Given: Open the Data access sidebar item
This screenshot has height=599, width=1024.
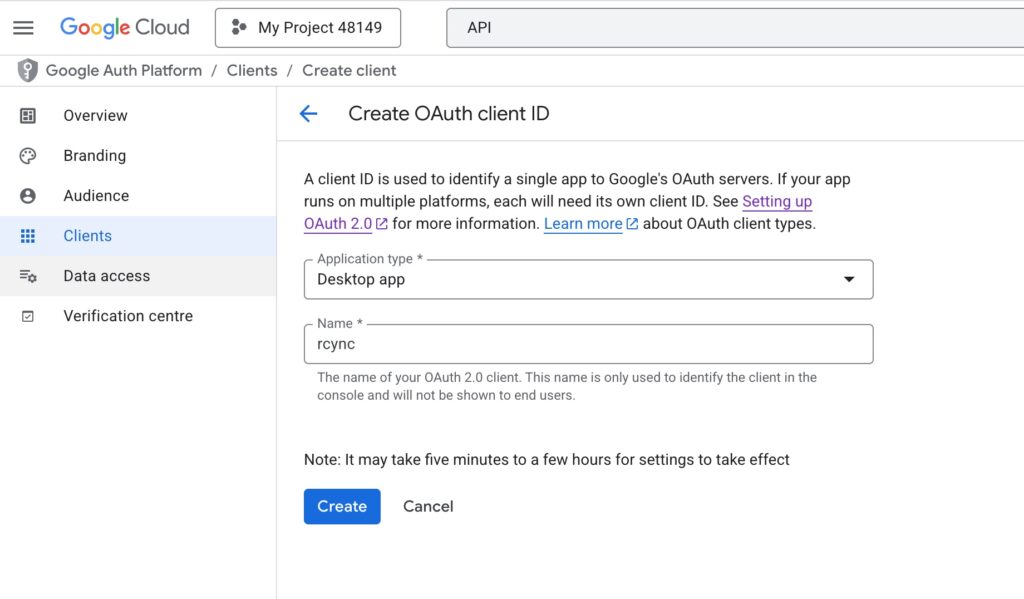Looking at the screenshot, I should pyautogui.click(x=138, y=276).
